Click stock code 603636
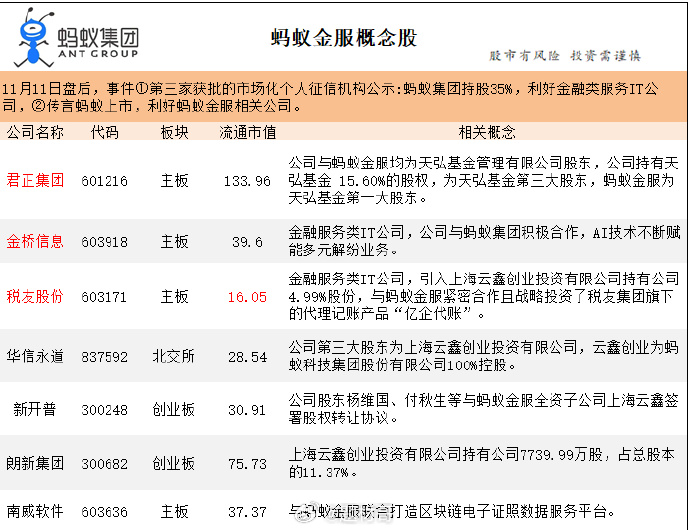690x530 pixels. tap(105, 512)
